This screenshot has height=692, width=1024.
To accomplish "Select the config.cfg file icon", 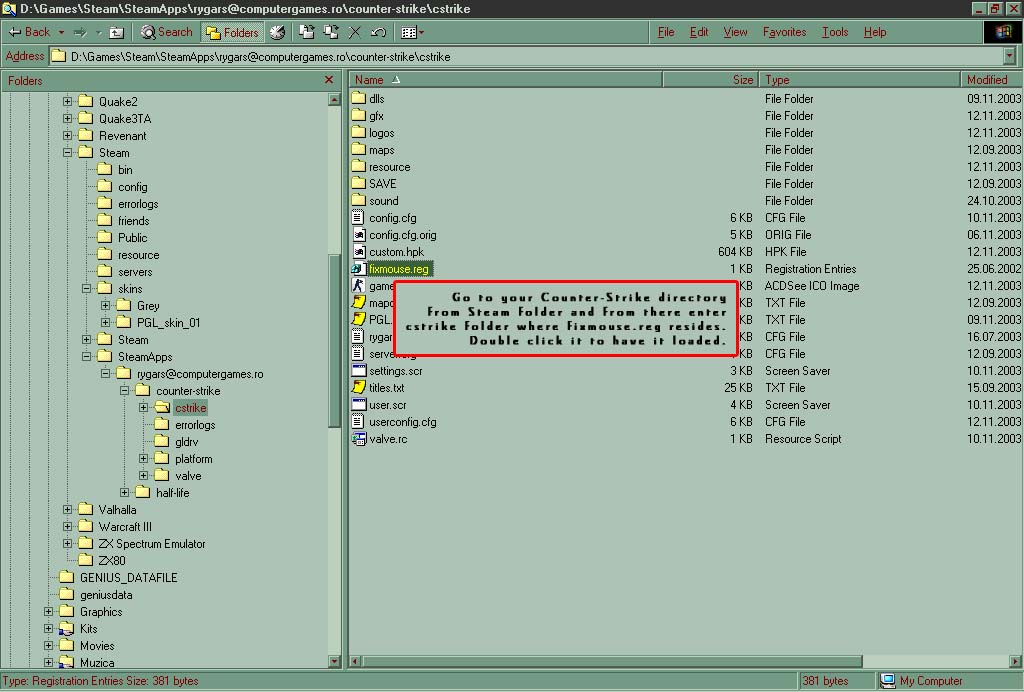I will pos(358,217).
